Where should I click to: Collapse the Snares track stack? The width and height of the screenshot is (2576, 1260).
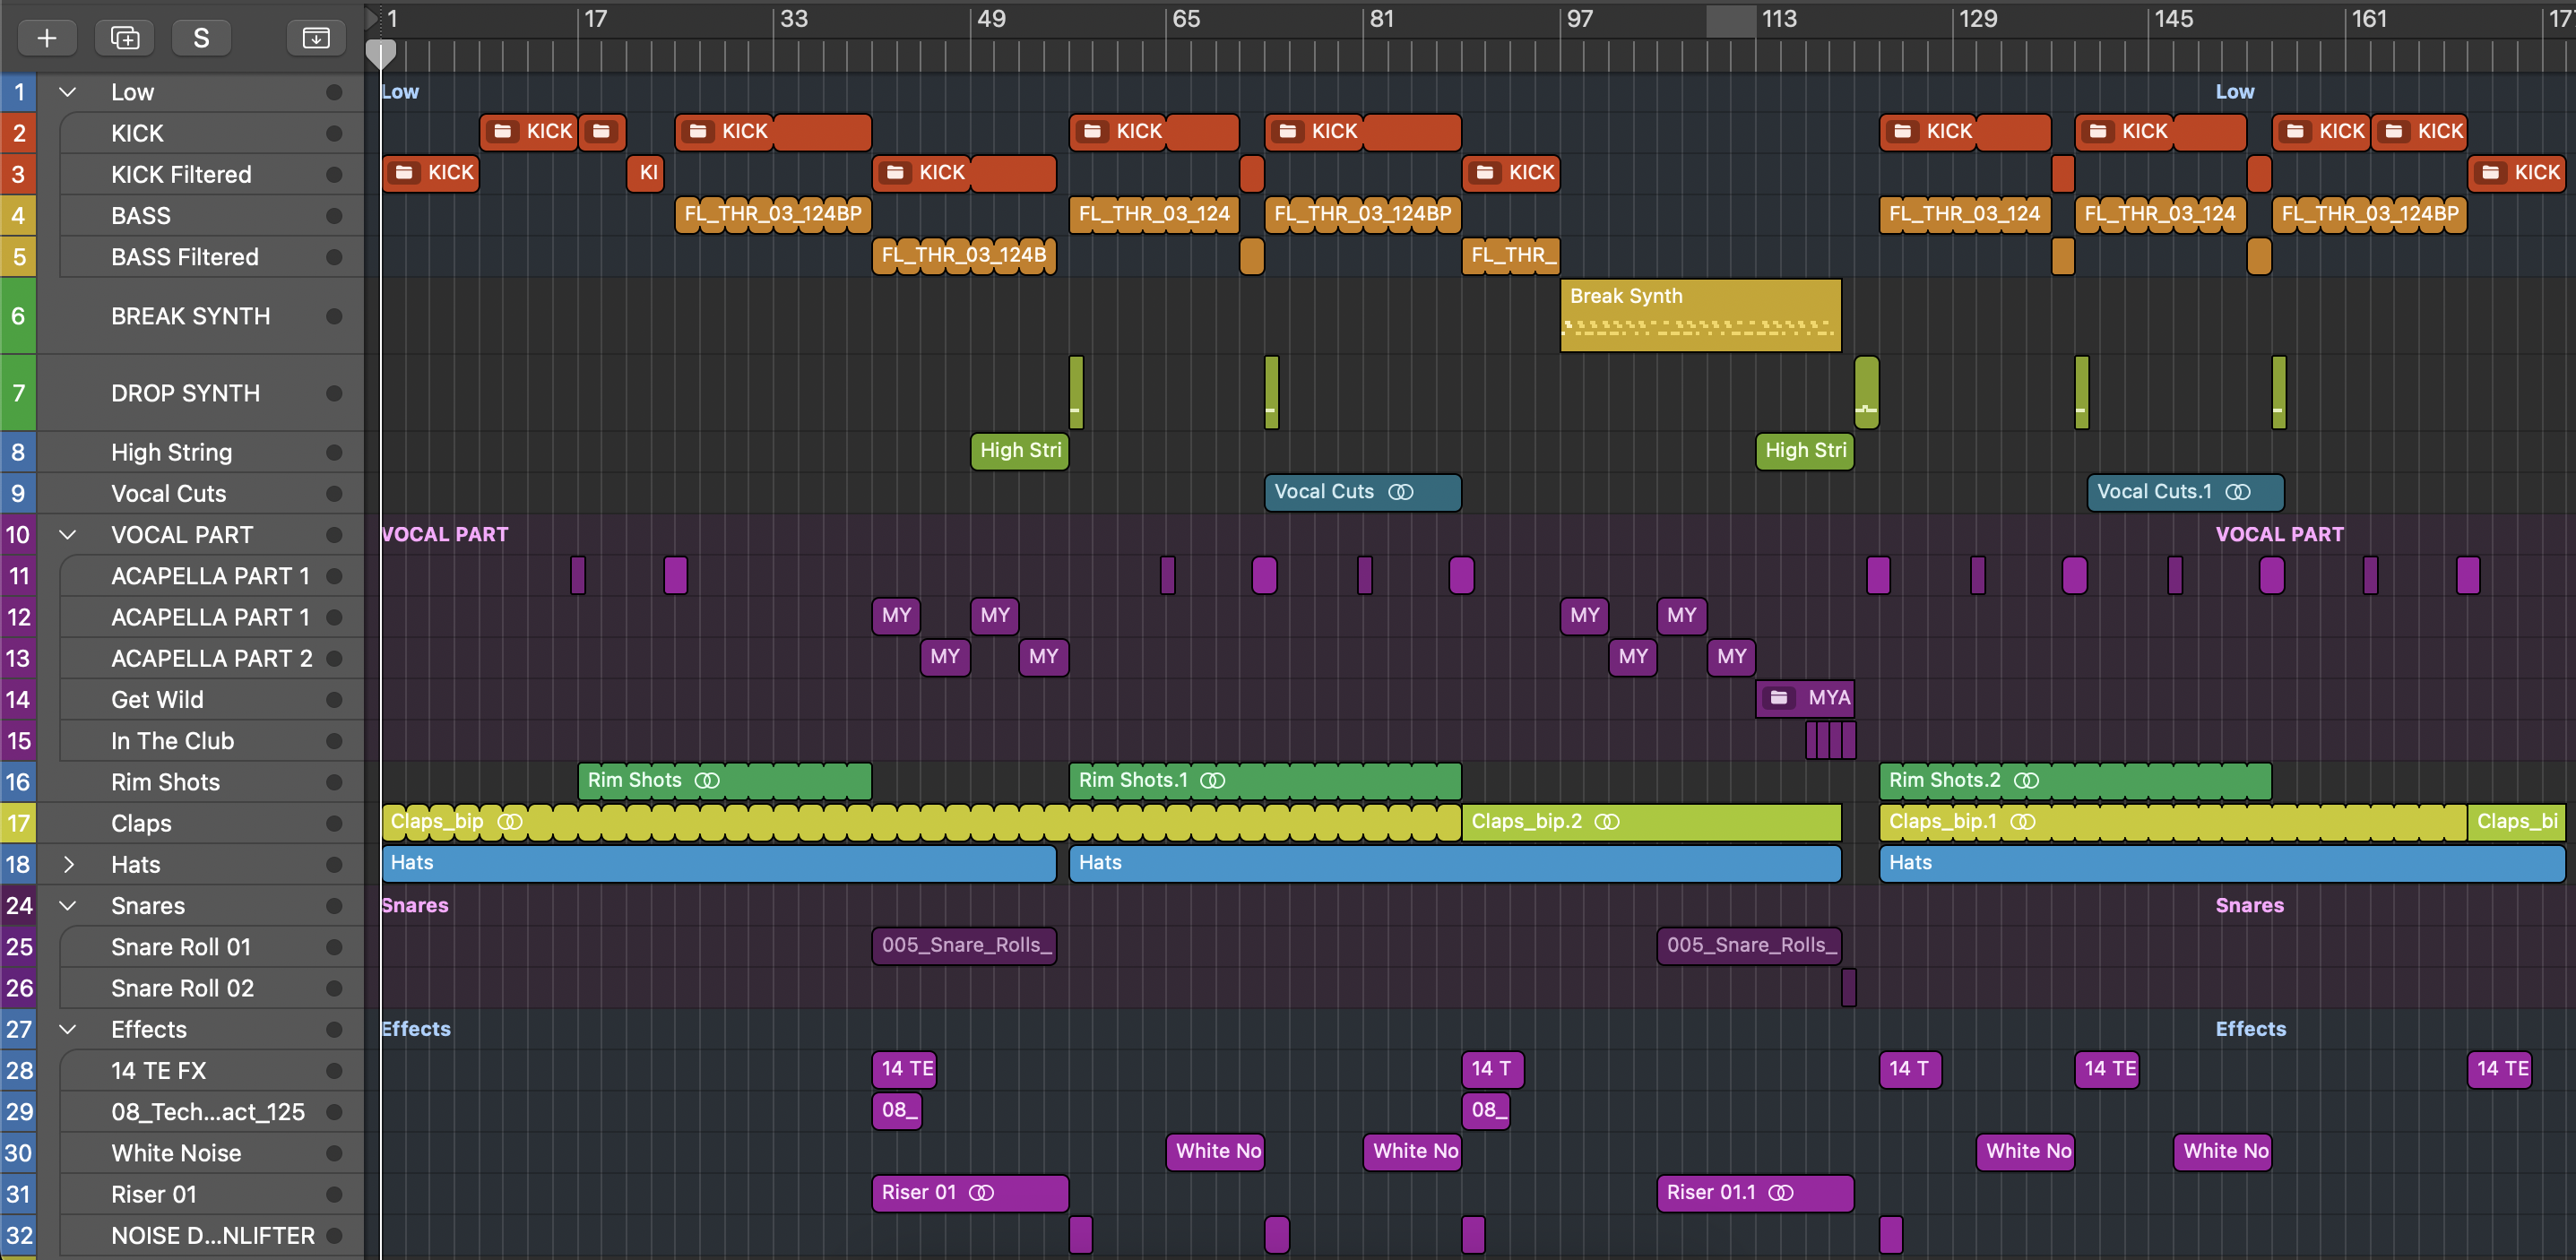[x=68, y=906]
